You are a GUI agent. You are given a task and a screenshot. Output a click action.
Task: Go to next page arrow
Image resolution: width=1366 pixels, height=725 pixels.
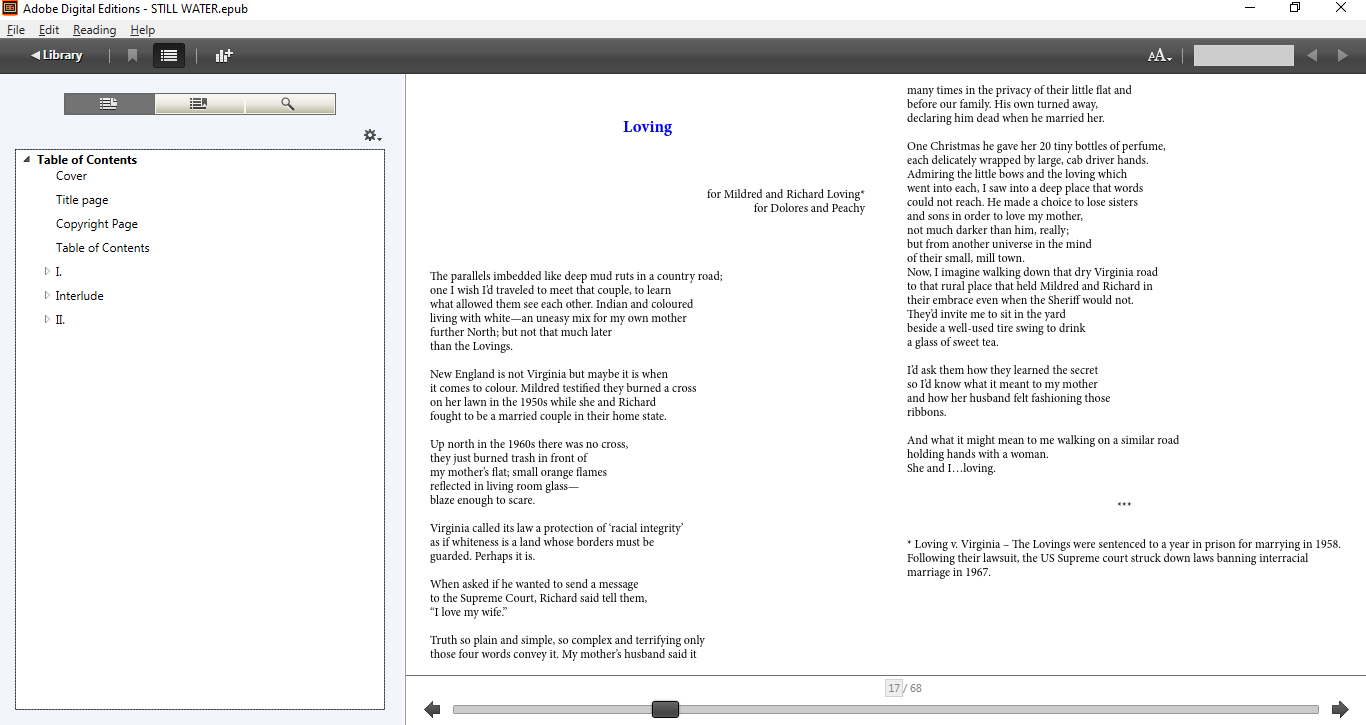tap(1340, 709)
